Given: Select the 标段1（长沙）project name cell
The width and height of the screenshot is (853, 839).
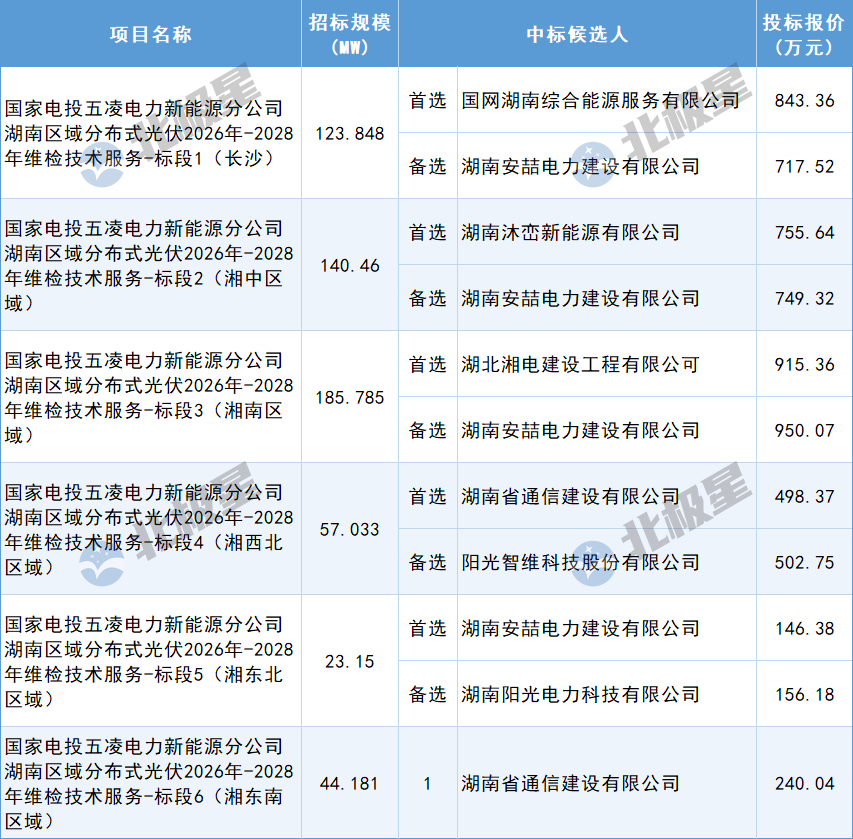Looking at the screenshot, I should click(x=151, y=133).
